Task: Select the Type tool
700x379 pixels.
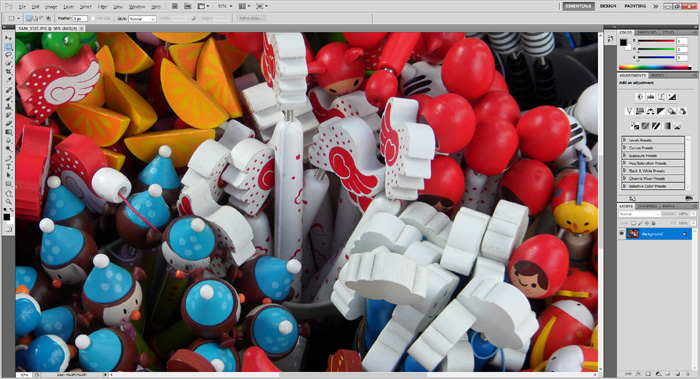Action: (8, 167)
